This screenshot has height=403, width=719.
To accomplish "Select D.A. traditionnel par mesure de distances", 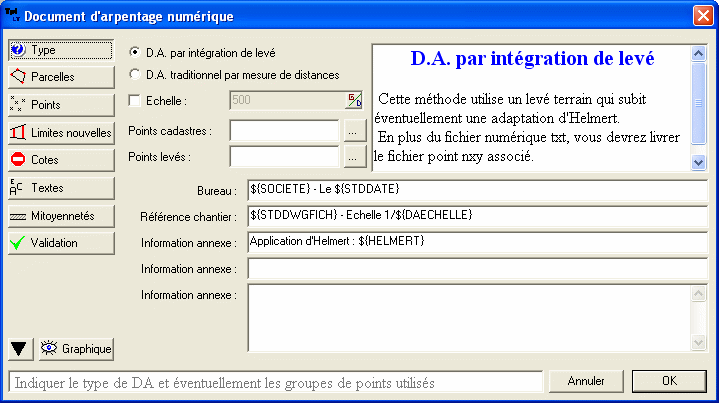I will pos(136,74).
